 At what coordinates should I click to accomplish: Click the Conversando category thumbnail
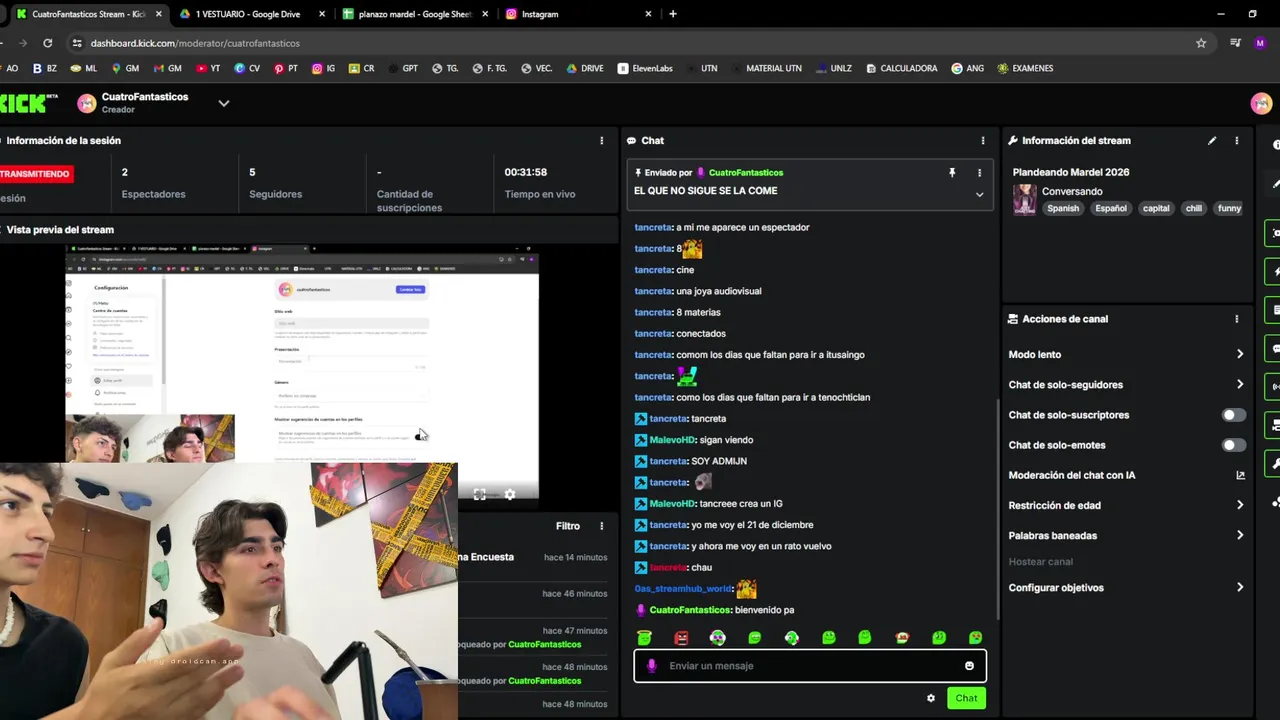(1025, 199)
